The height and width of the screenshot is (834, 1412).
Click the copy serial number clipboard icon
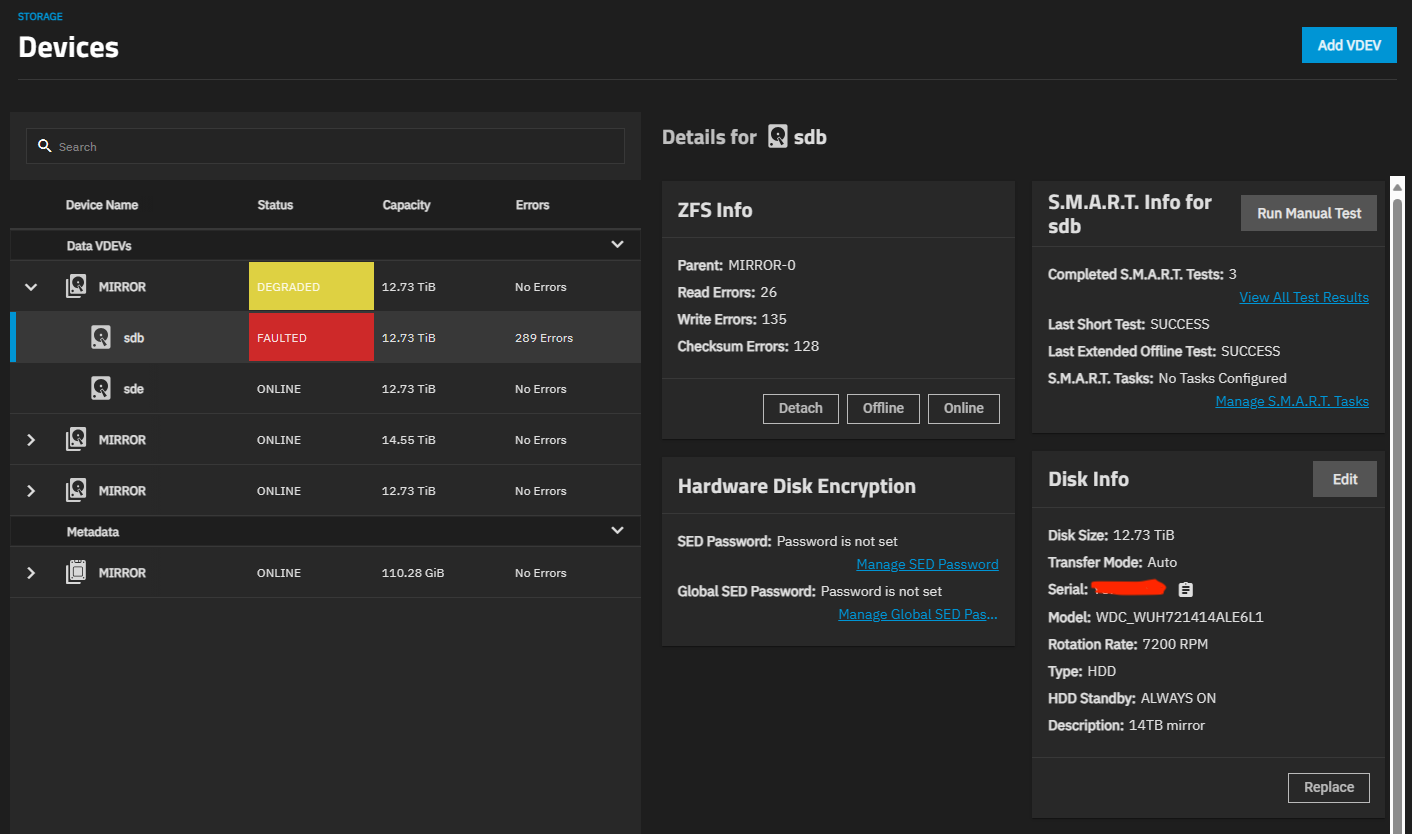[1186, 590]
